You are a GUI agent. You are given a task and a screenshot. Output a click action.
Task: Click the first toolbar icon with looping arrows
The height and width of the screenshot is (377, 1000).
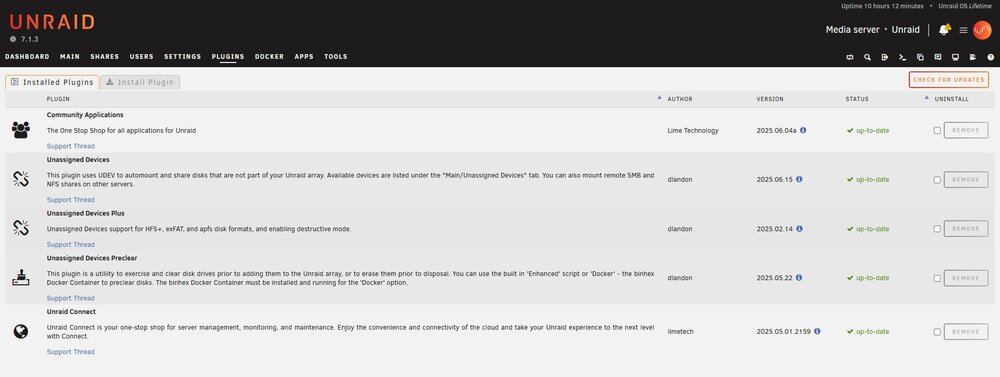pyautogui.click(x=850, y=57)
